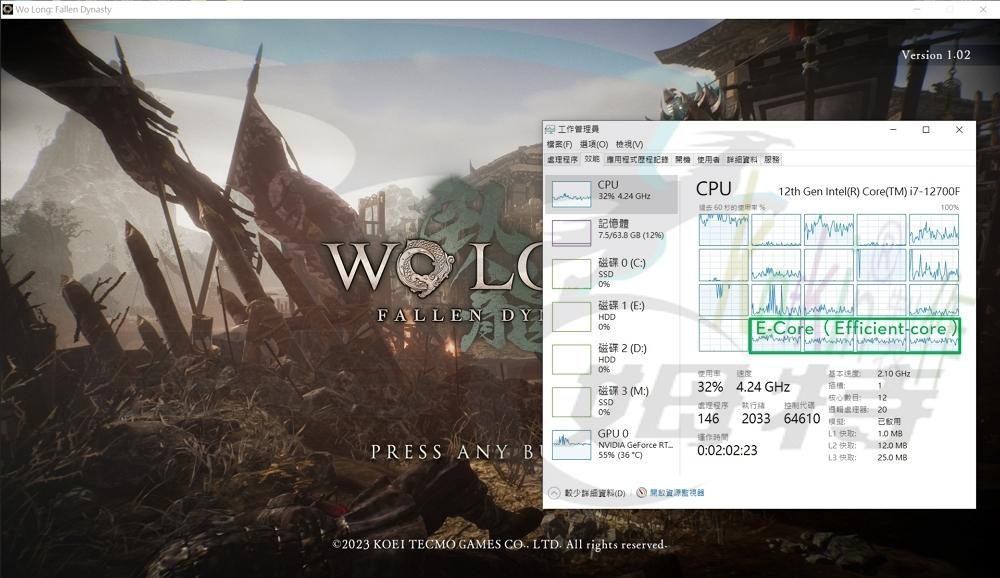
Task: Select 磁碟 1 (E:) HDD in sidebar
Action: pyautogui.click(x=612, y=316)
